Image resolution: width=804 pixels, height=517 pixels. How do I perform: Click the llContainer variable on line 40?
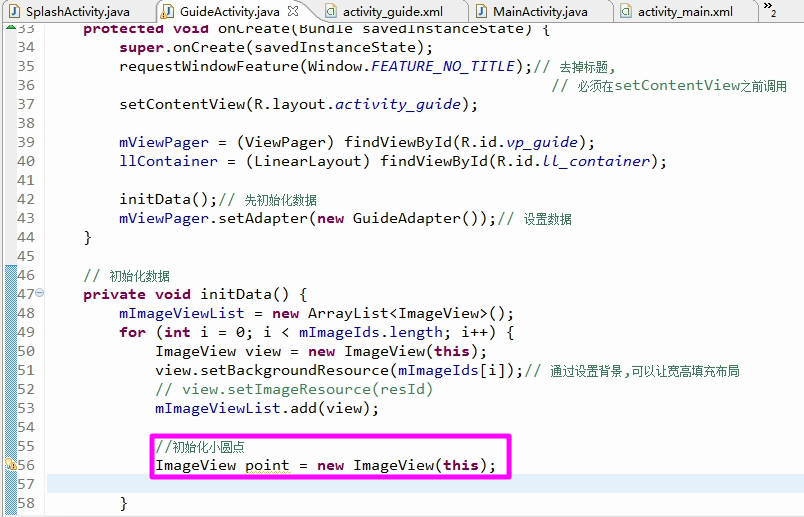click(x=168, y=161)
